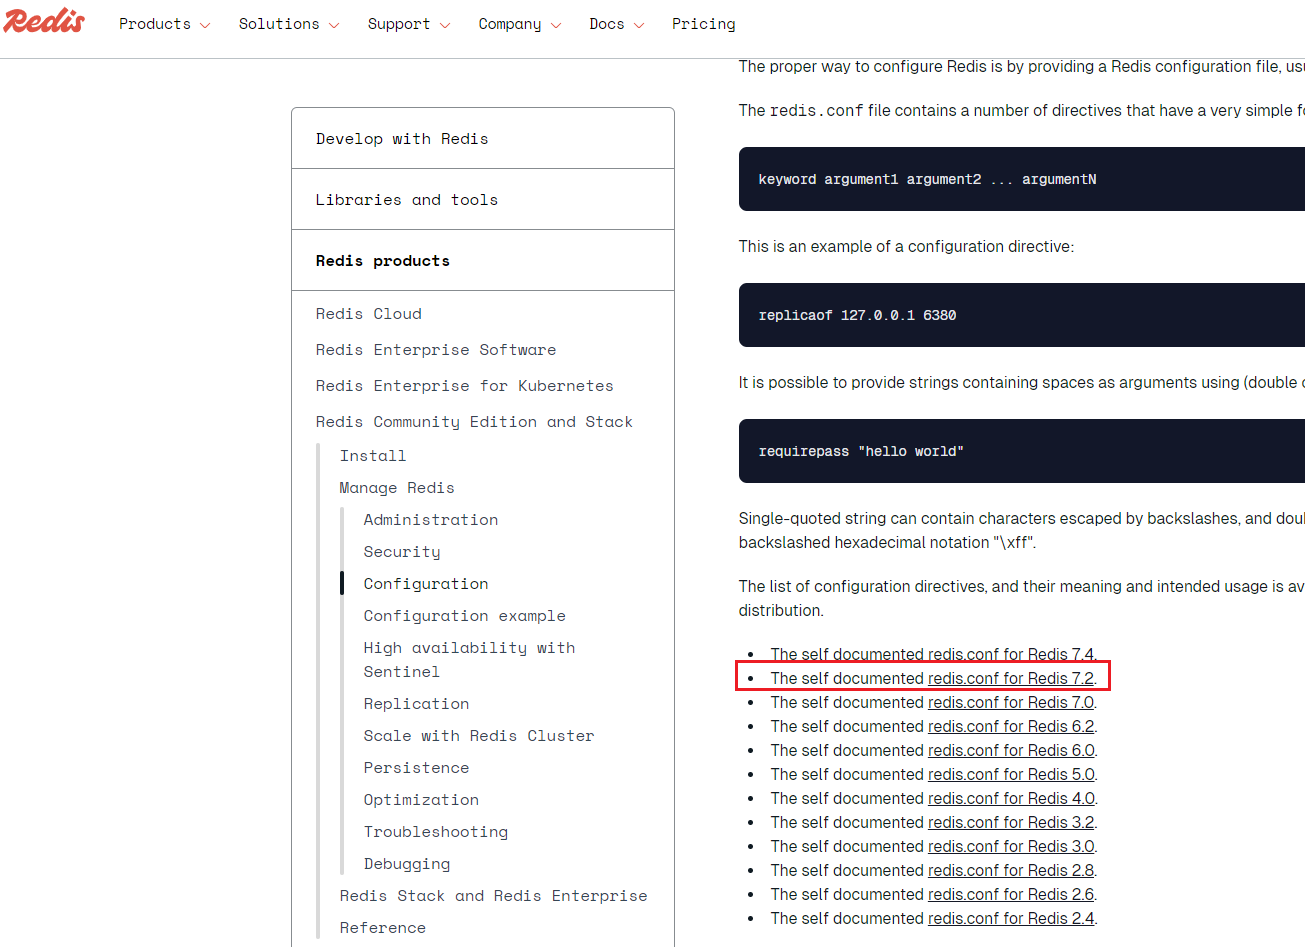This screenshot has height=947, width=1305.
Task: Open Debugging sidebar page
Action: [407, 864]
